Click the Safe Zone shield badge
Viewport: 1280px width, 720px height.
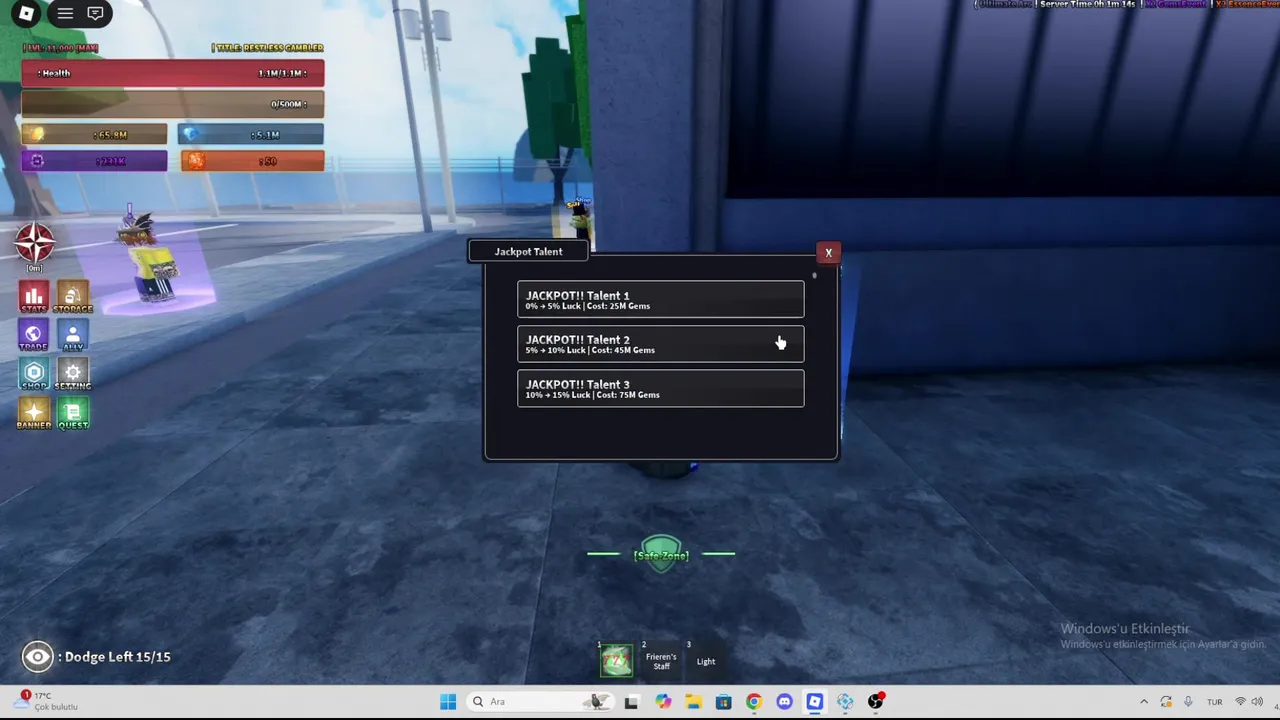click(661, 555)
